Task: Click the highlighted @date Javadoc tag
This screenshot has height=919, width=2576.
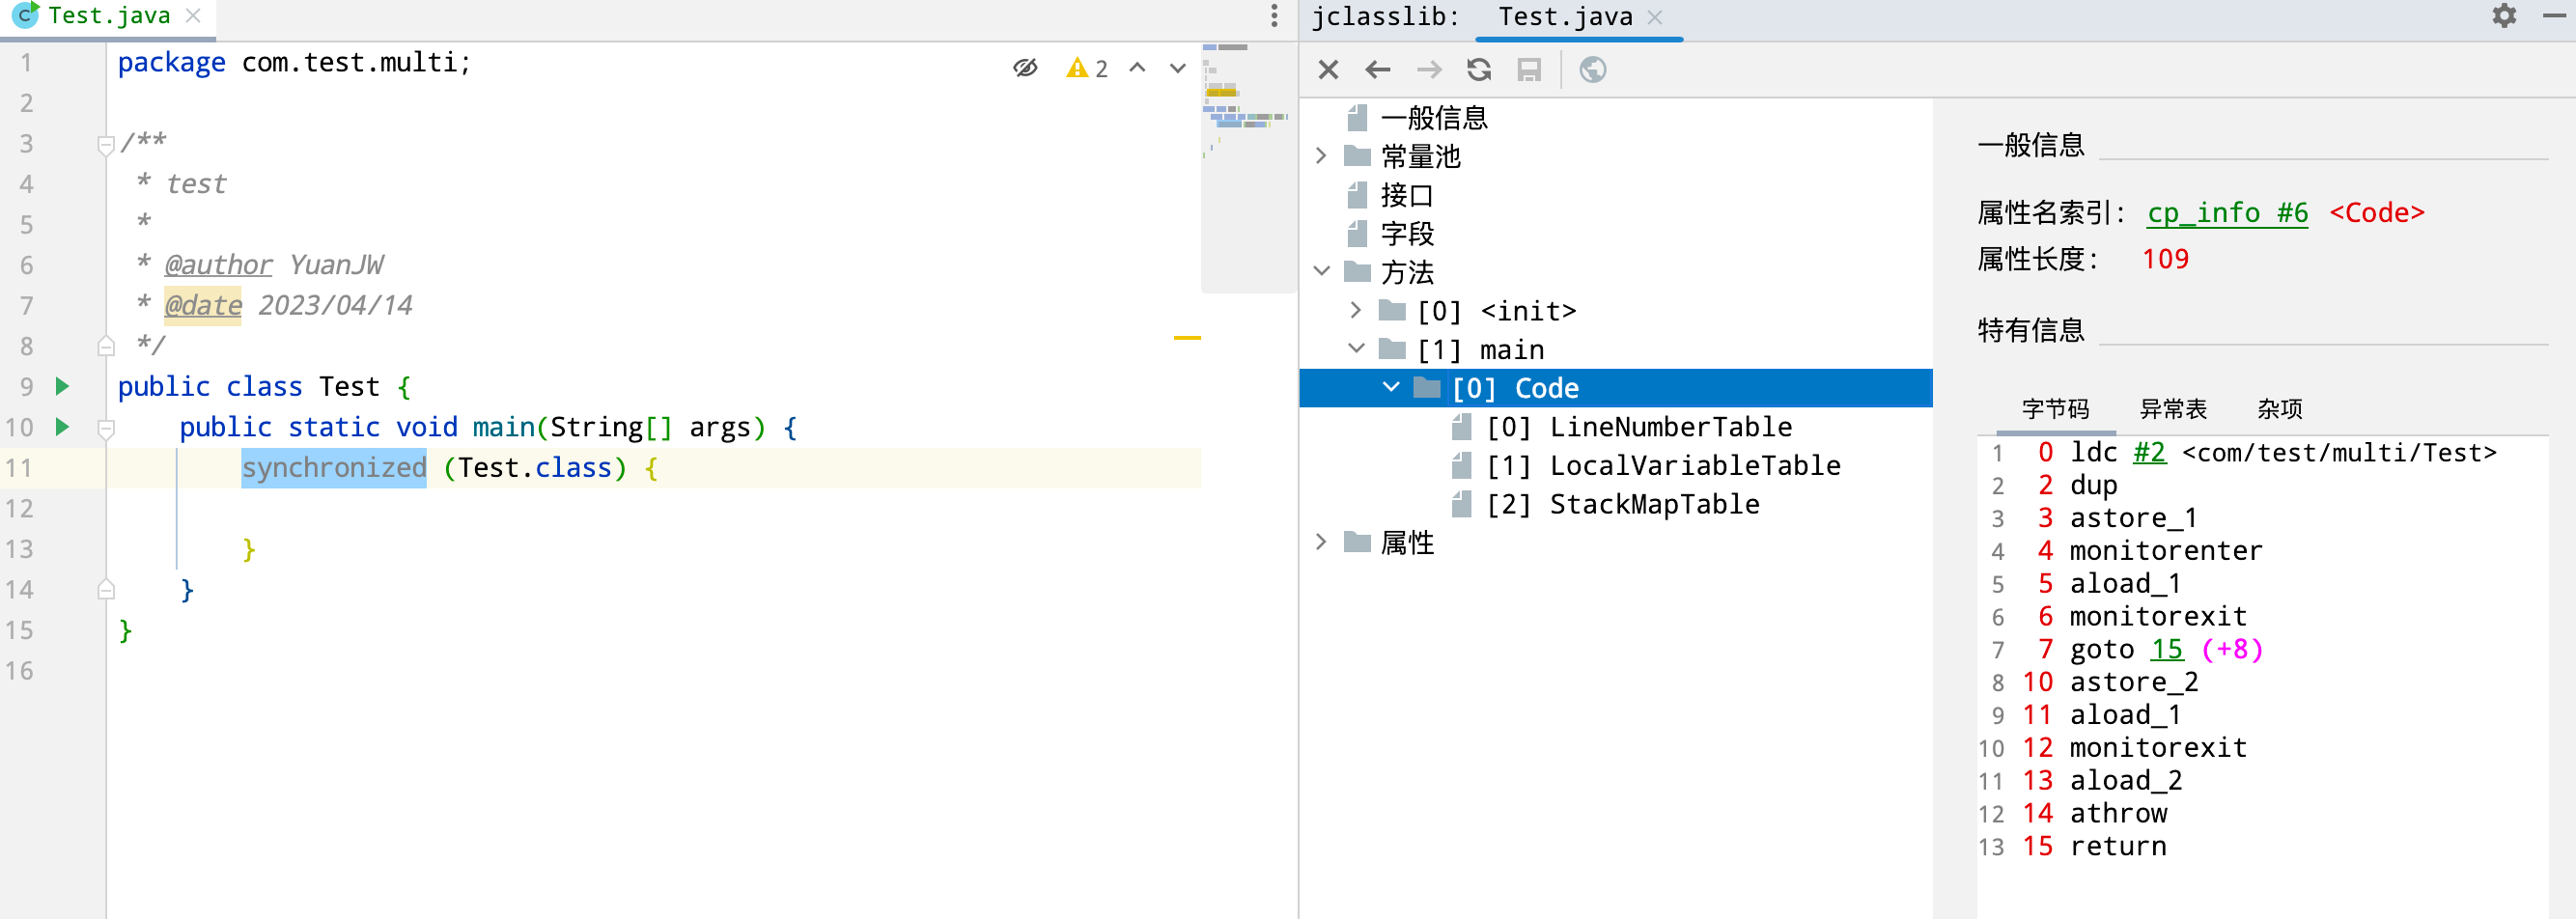Action: click(x=203, y=305)
